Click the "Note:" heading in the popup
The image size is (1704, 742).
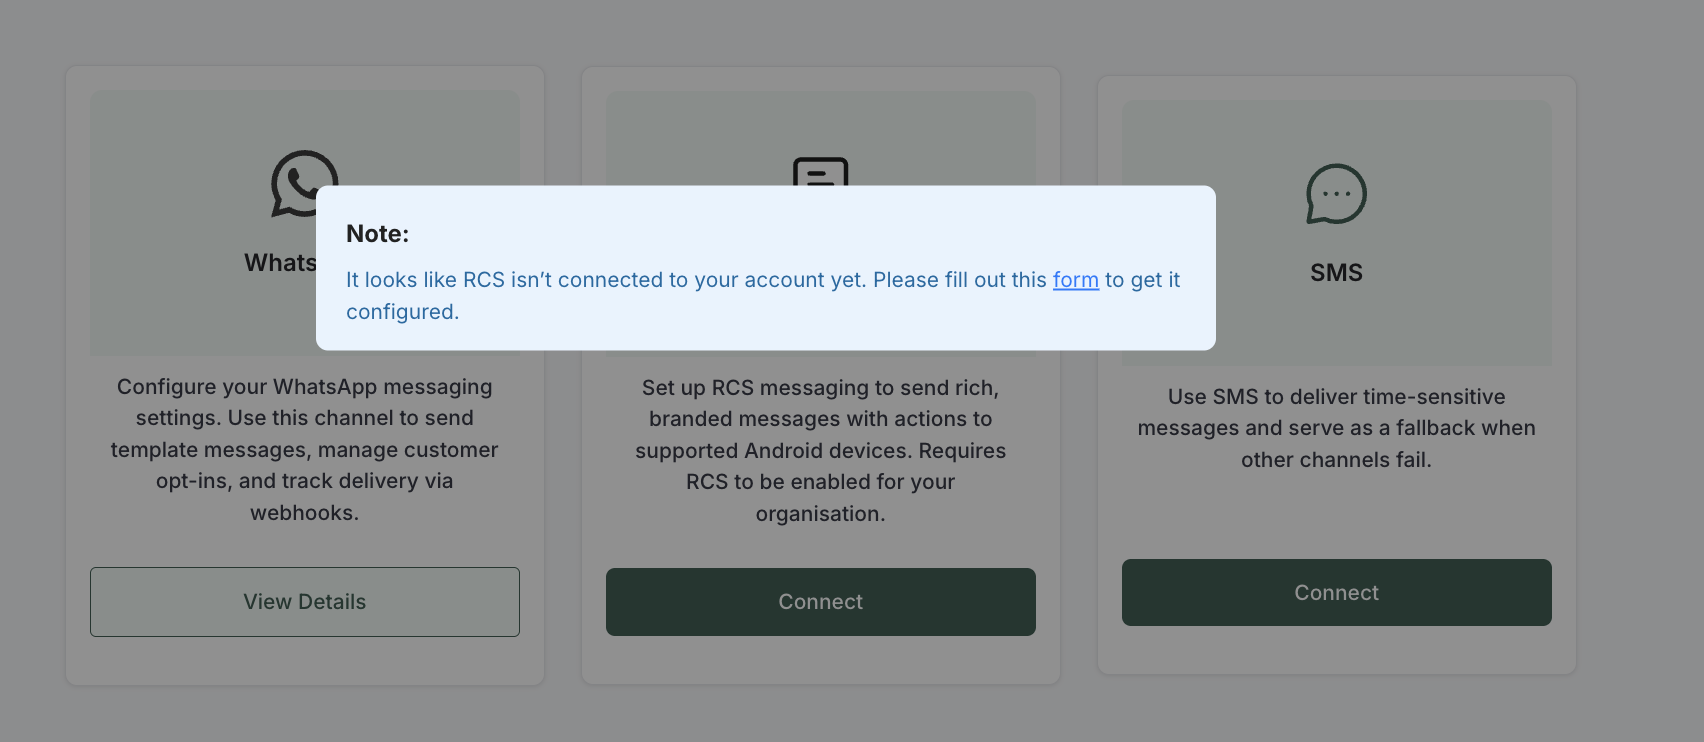click(x=377, y=234)
